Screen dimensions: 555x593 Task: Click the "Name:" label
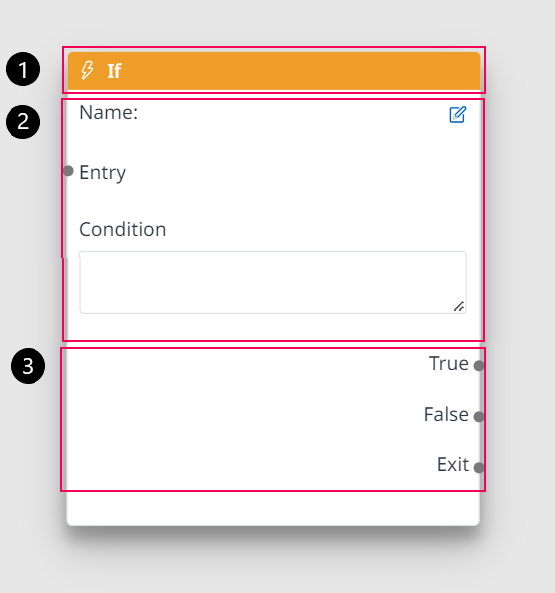click(109, 112)
